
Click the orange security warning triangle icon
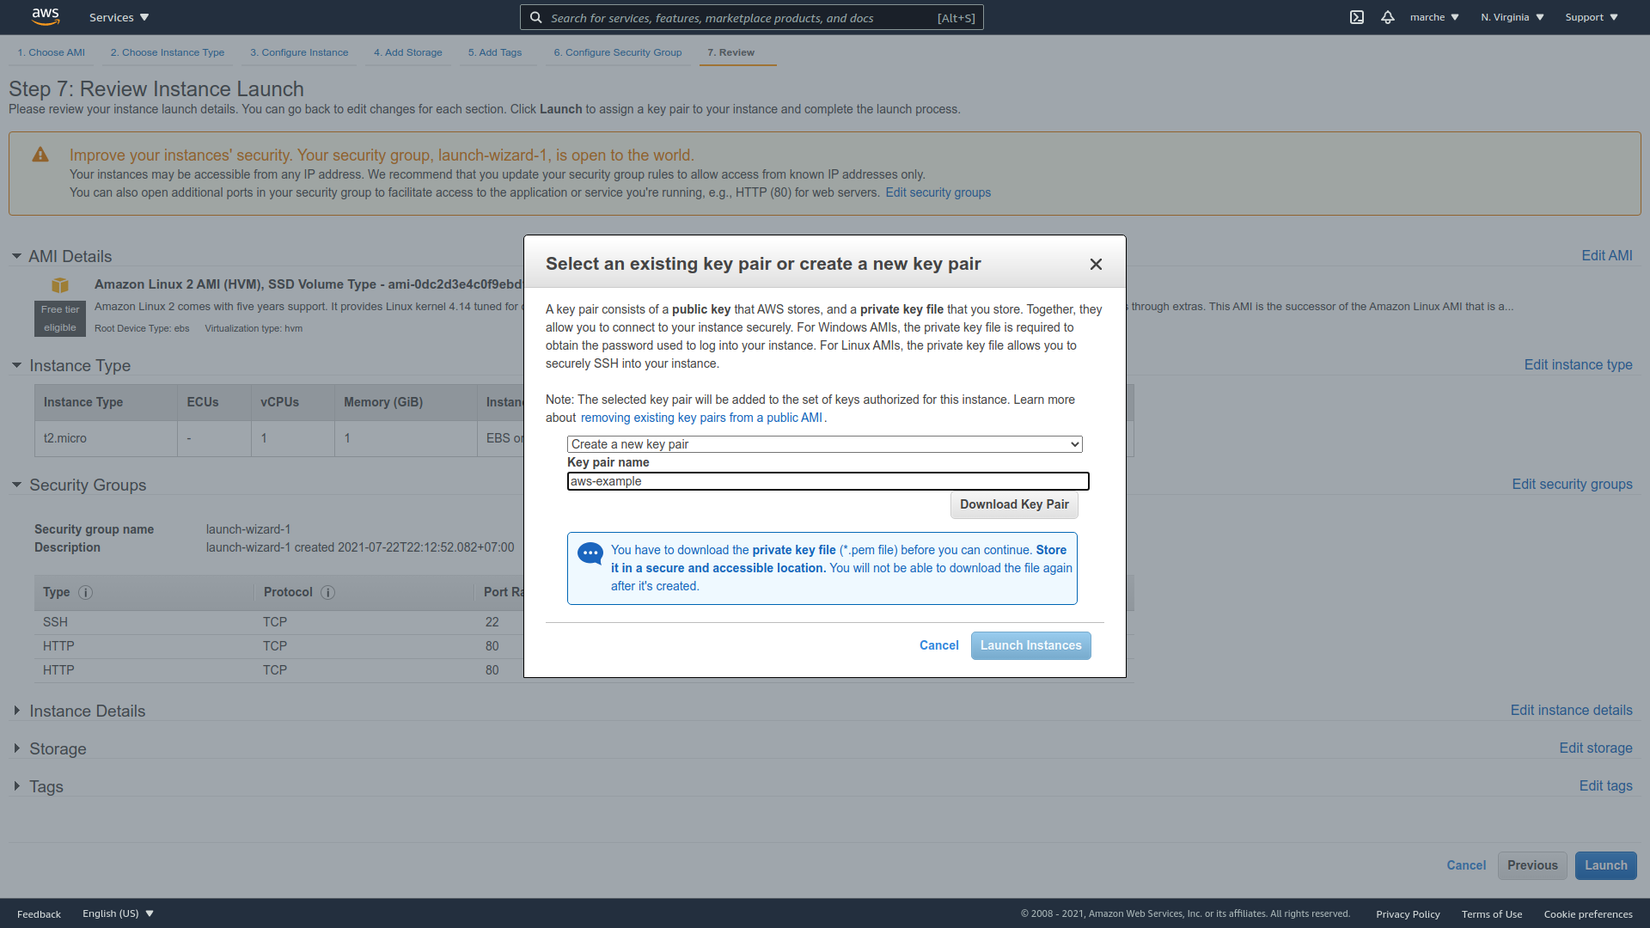(x=40, y=155)
